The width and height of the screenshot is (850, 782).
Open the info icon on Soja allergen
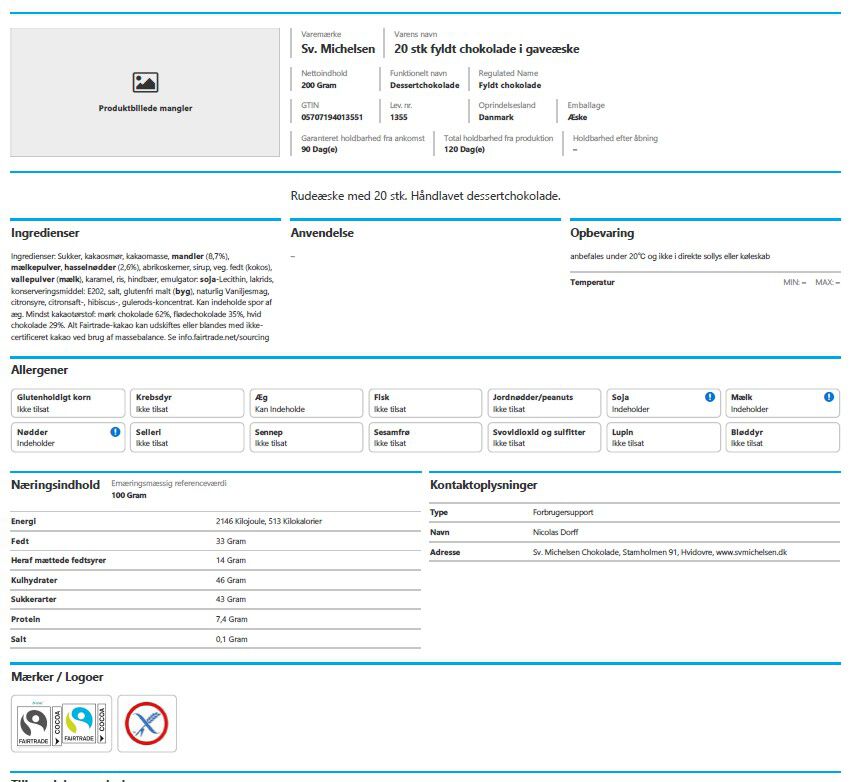pyautogui.click(x=710, y=397)
